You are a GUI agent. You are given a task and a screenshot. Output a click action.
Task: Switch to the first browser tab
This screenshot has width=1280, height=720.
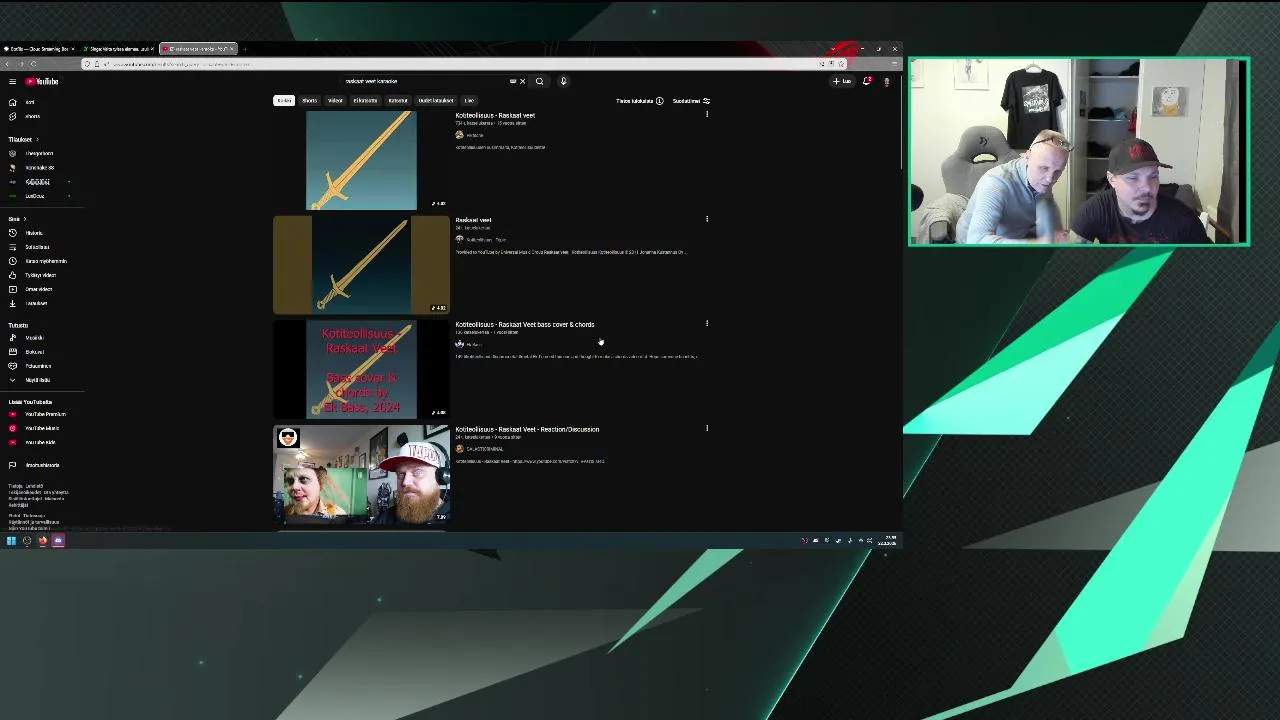39,49
